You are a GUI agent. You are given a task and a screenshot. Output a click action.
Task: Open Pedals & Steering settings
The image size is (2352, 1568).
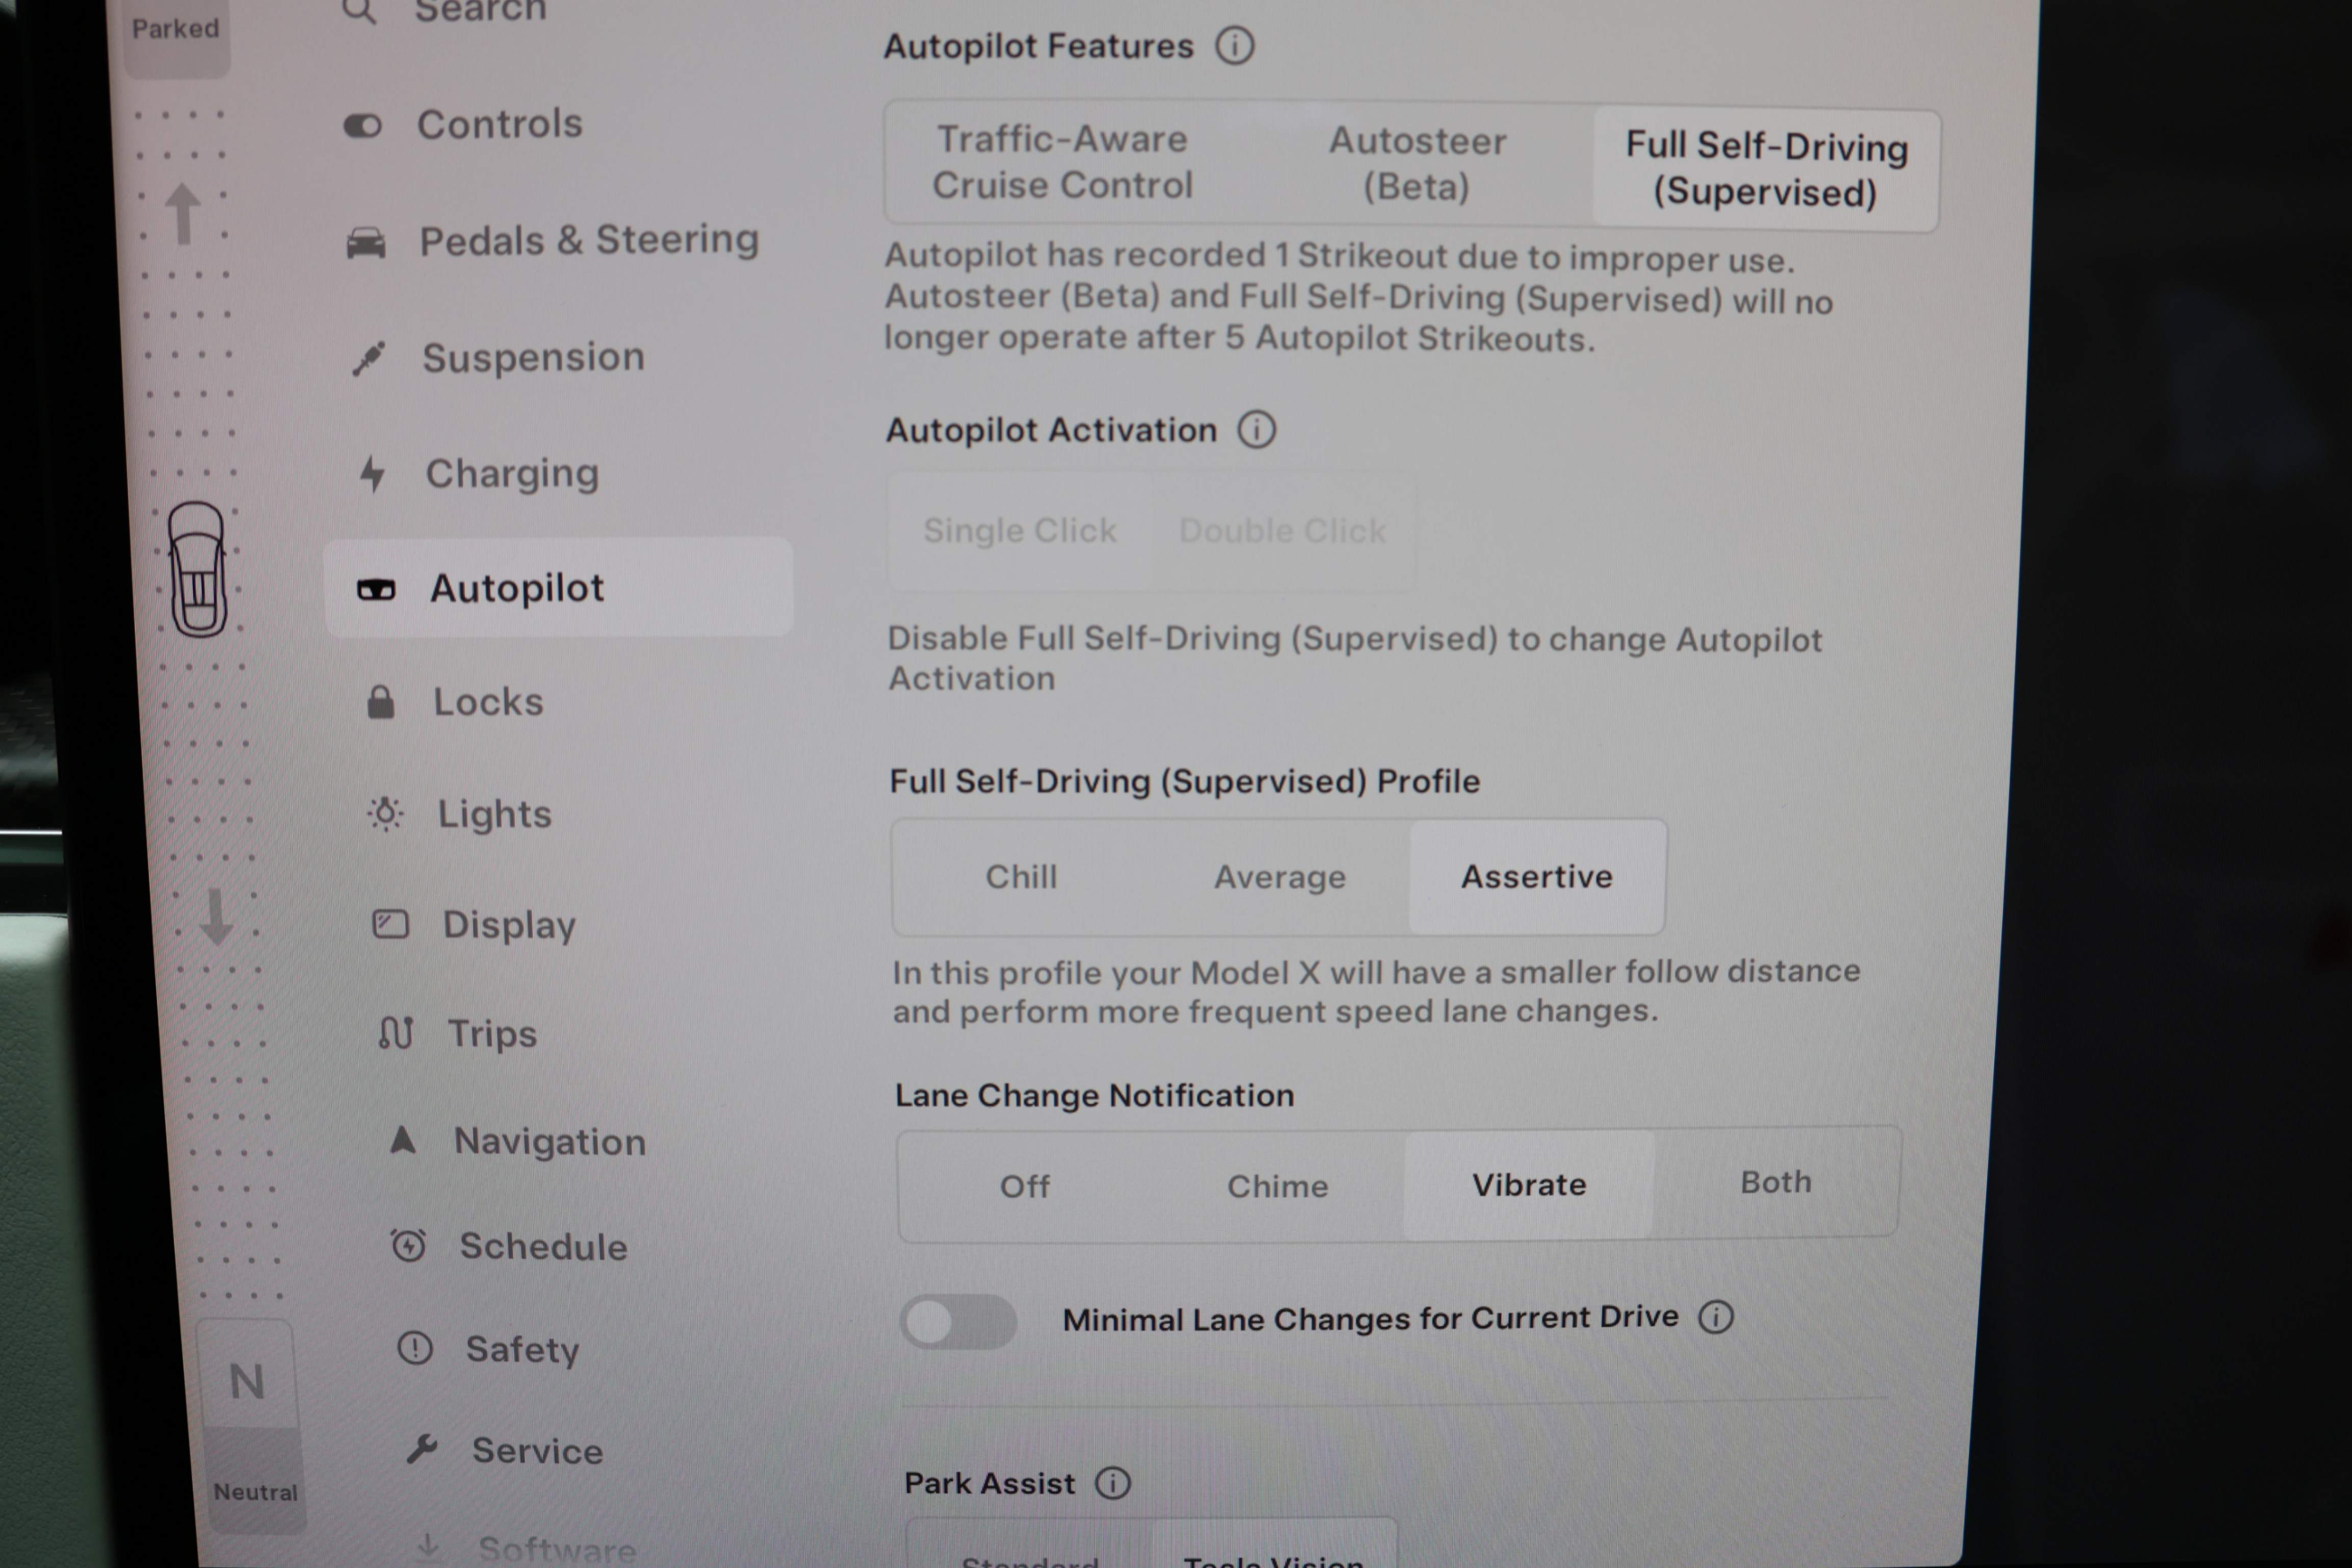588,241
